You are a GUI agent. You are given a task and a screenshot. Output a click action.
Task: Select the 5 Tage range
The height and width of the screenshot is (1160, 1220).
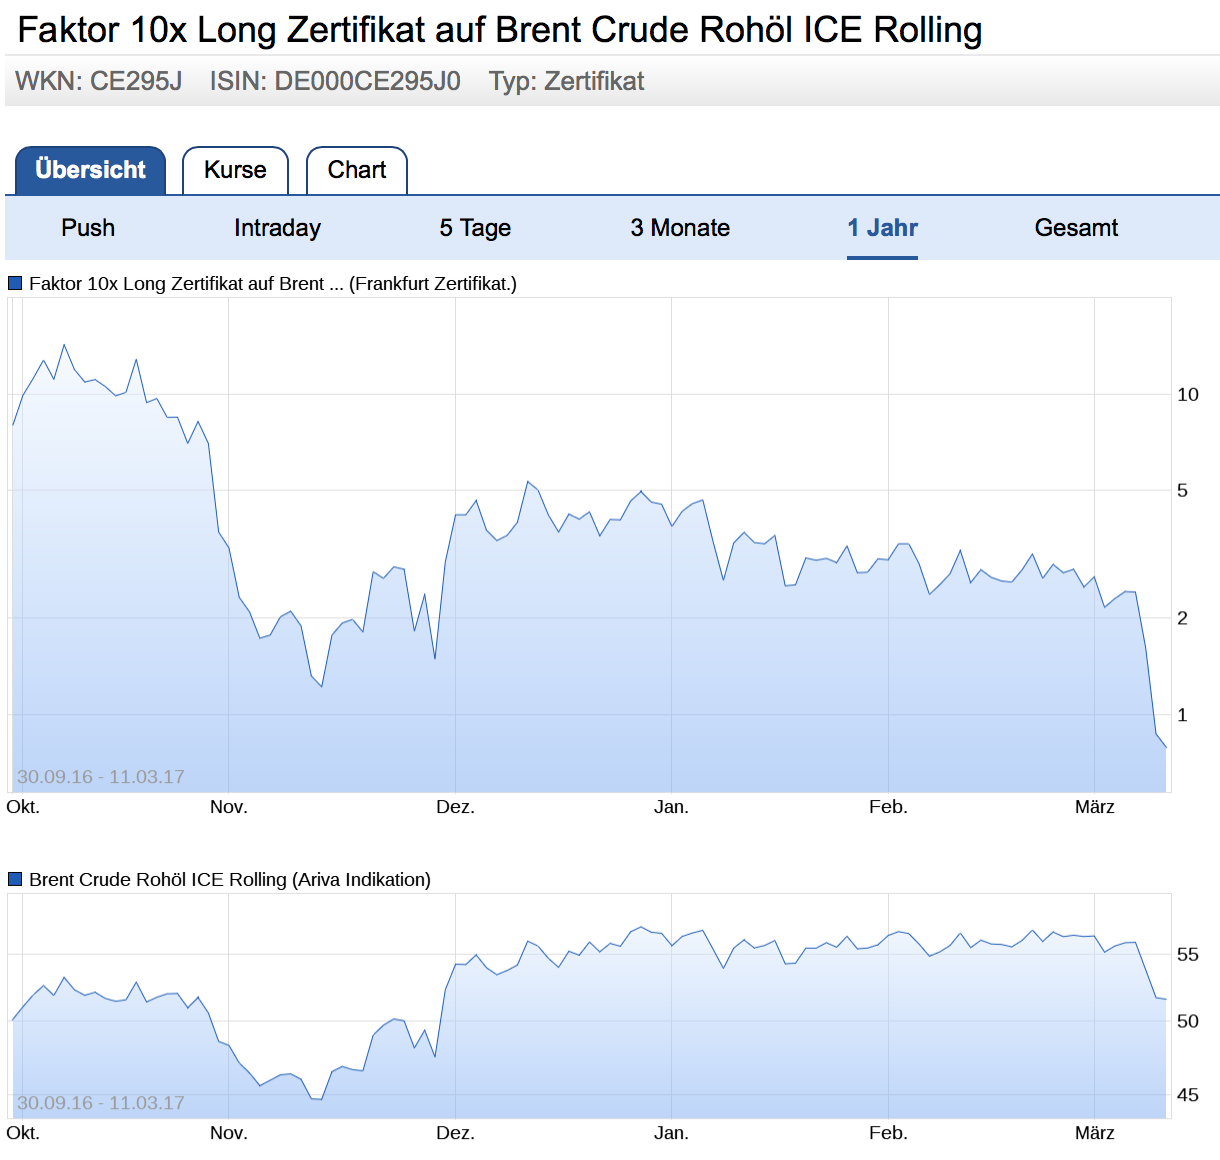pos(475,228)
